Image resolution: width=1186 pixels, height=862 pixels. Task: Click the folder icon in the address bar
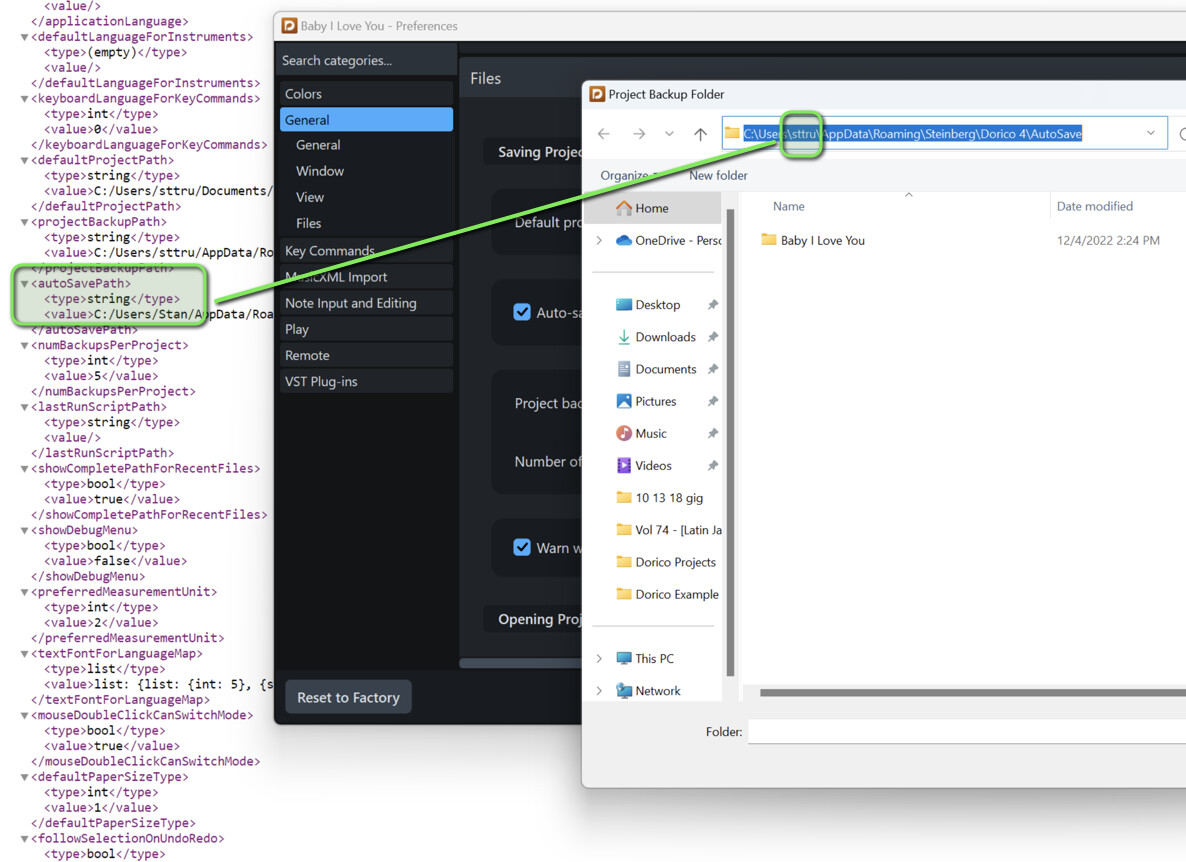(731, 133)
